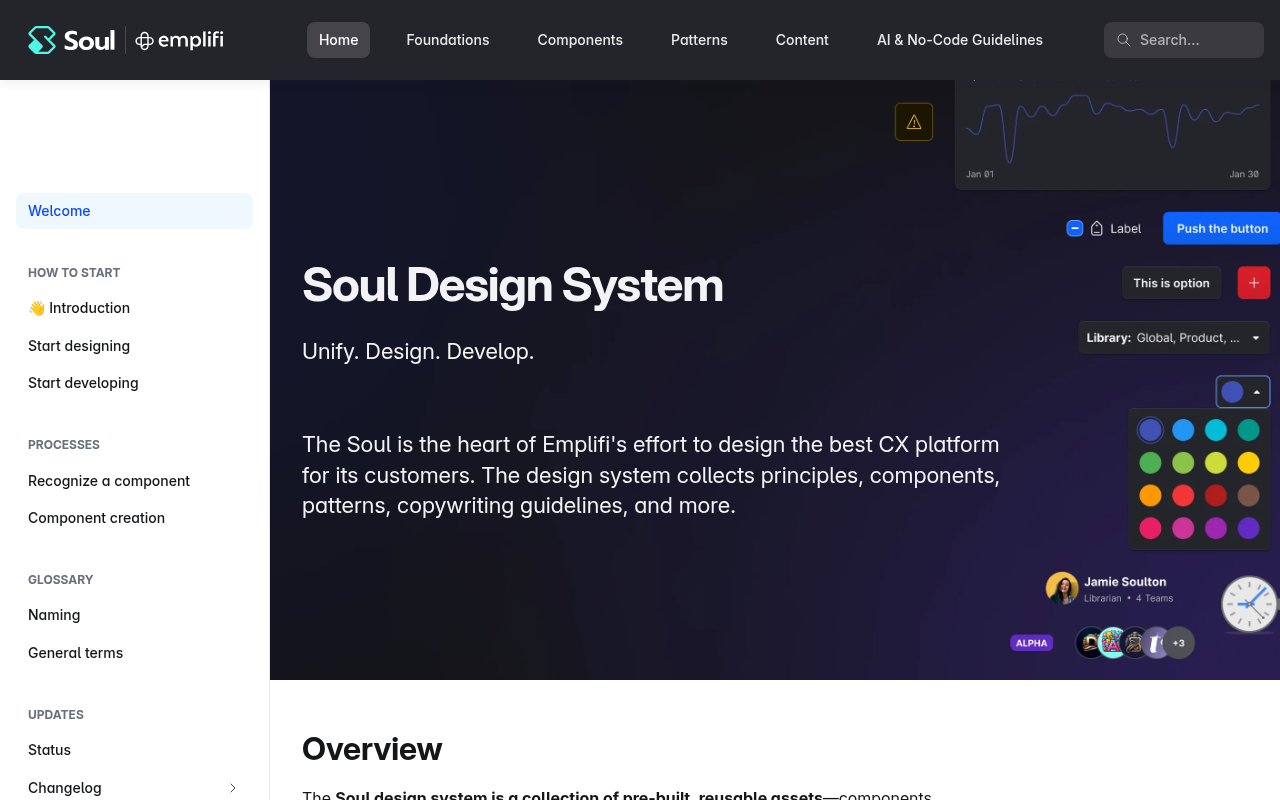Click the Soul Design System heading
Screen dimensions: 1280x800
[x=513, y=285]
